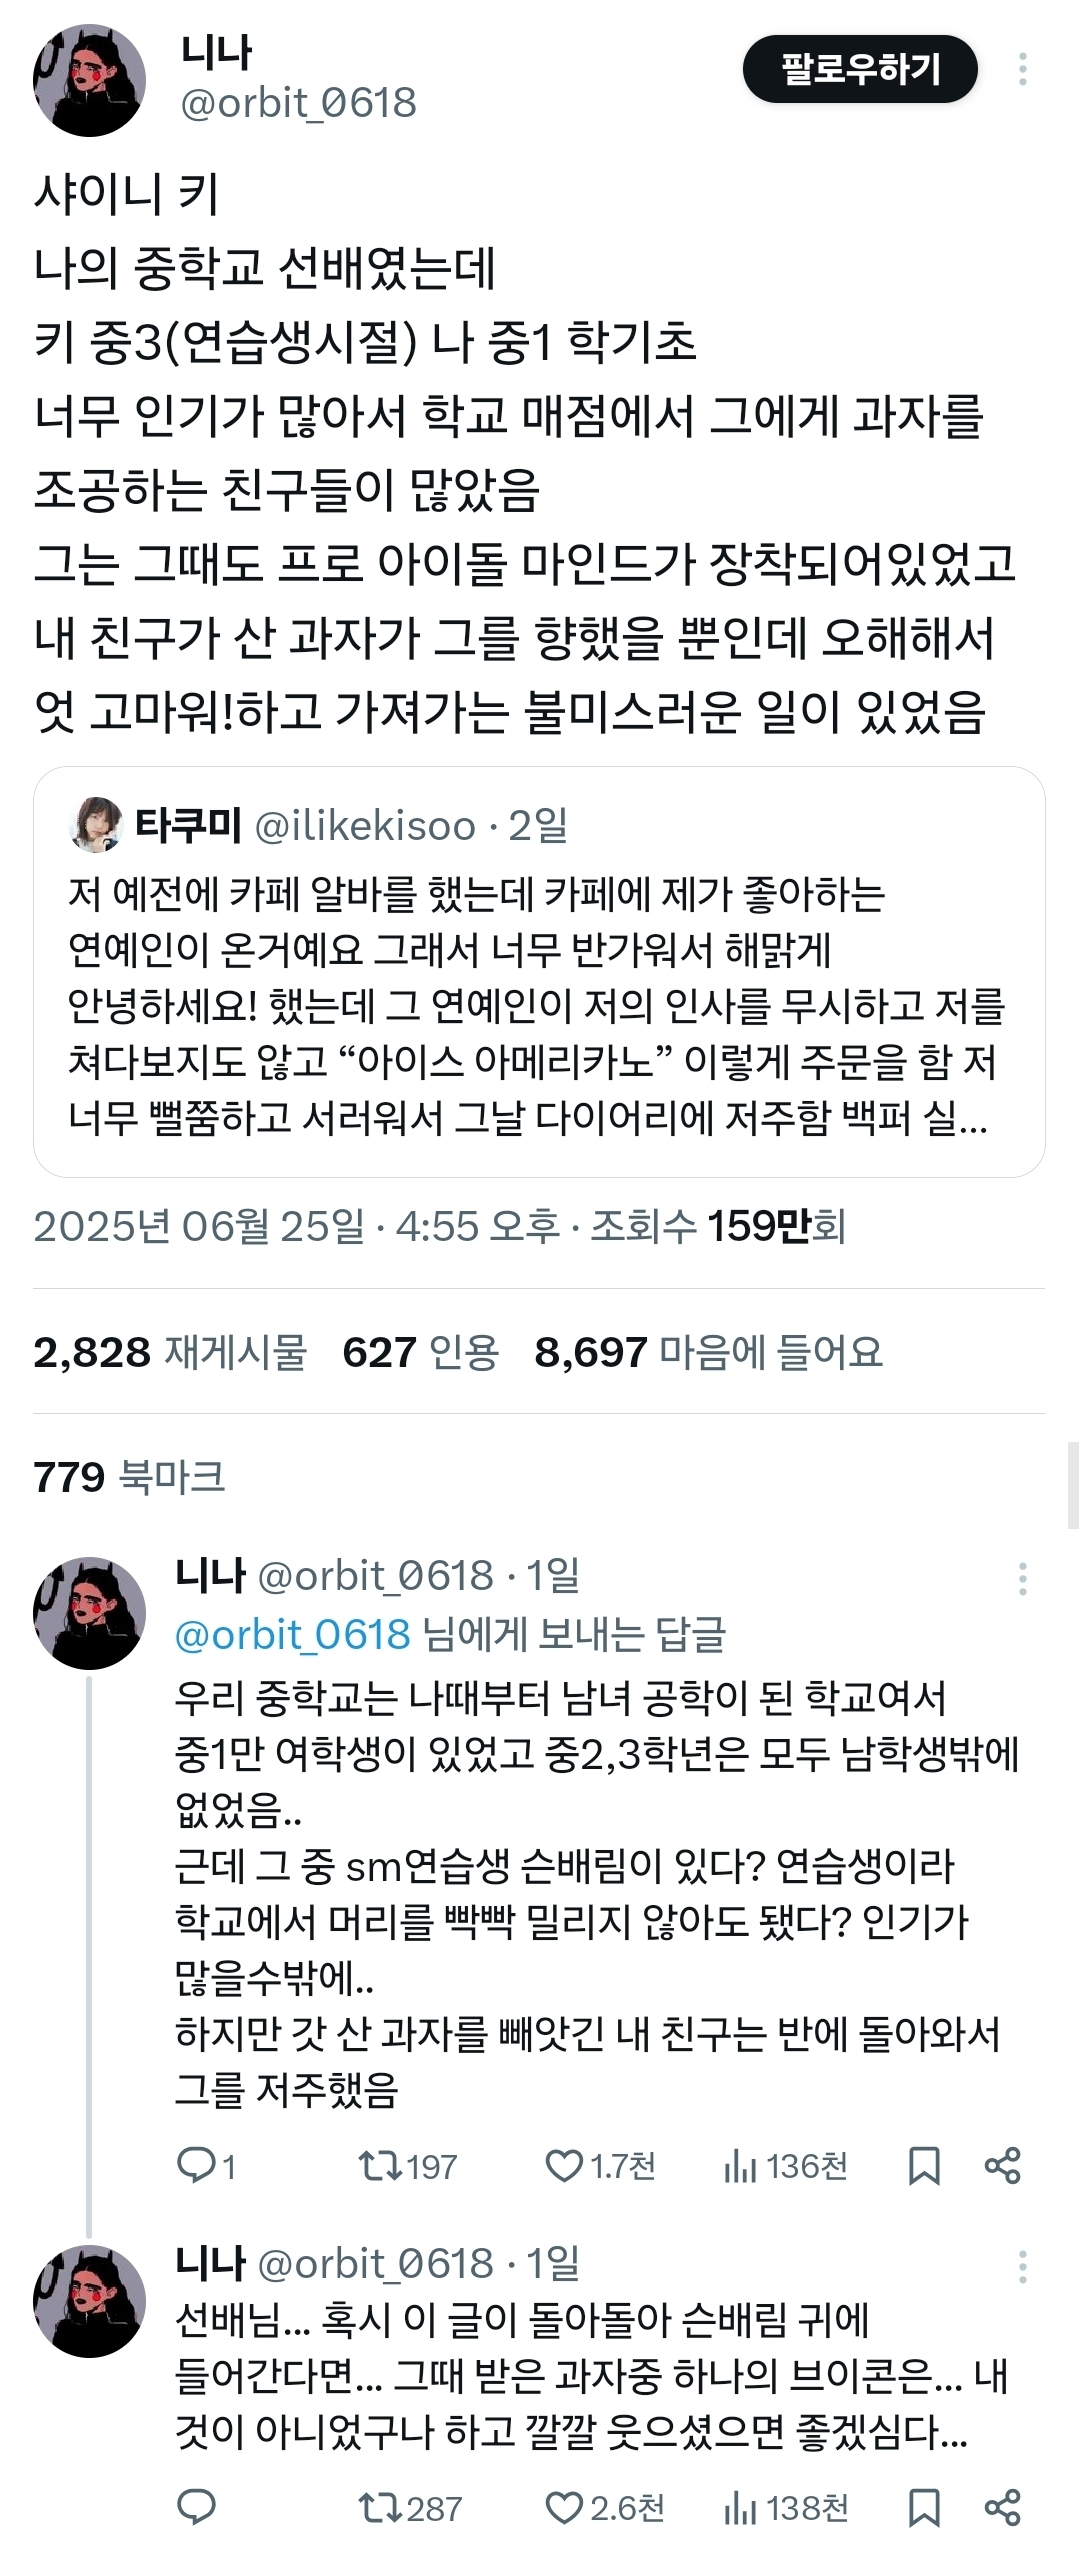Viewport: 1079px width, 2553px height.
Task: Click the reply icon showing 1 comment
Action: [x=206, y=2166]
